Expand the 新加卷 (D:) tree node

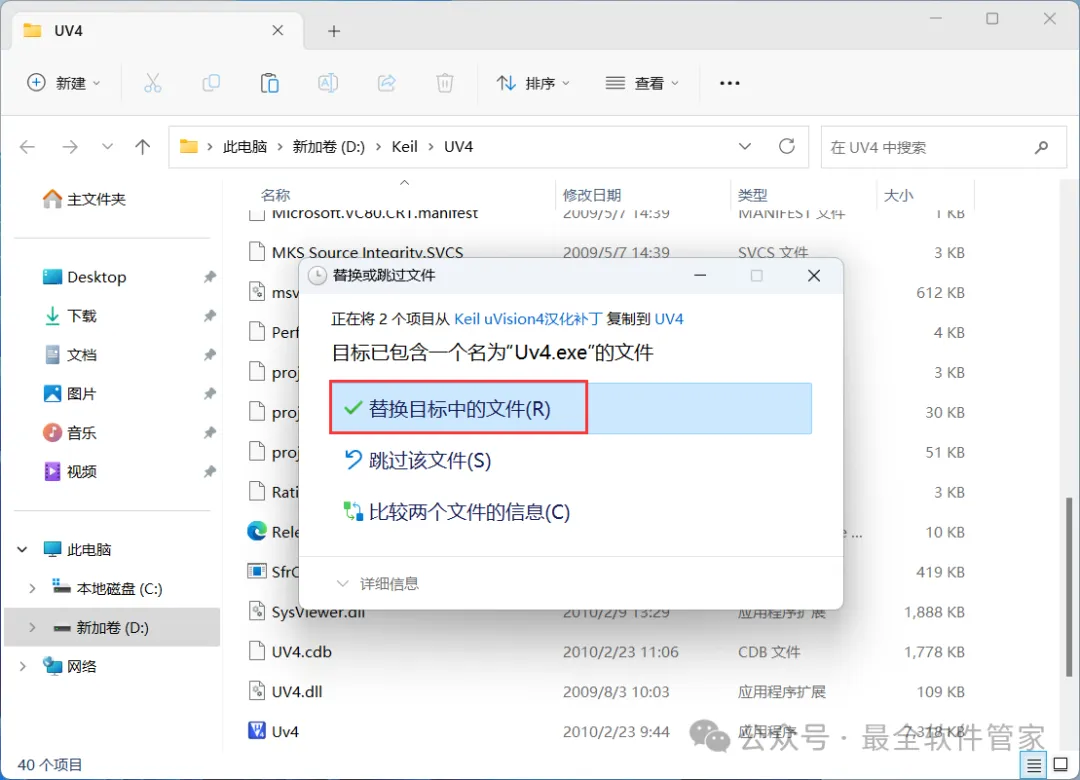[x=32, y=628]
